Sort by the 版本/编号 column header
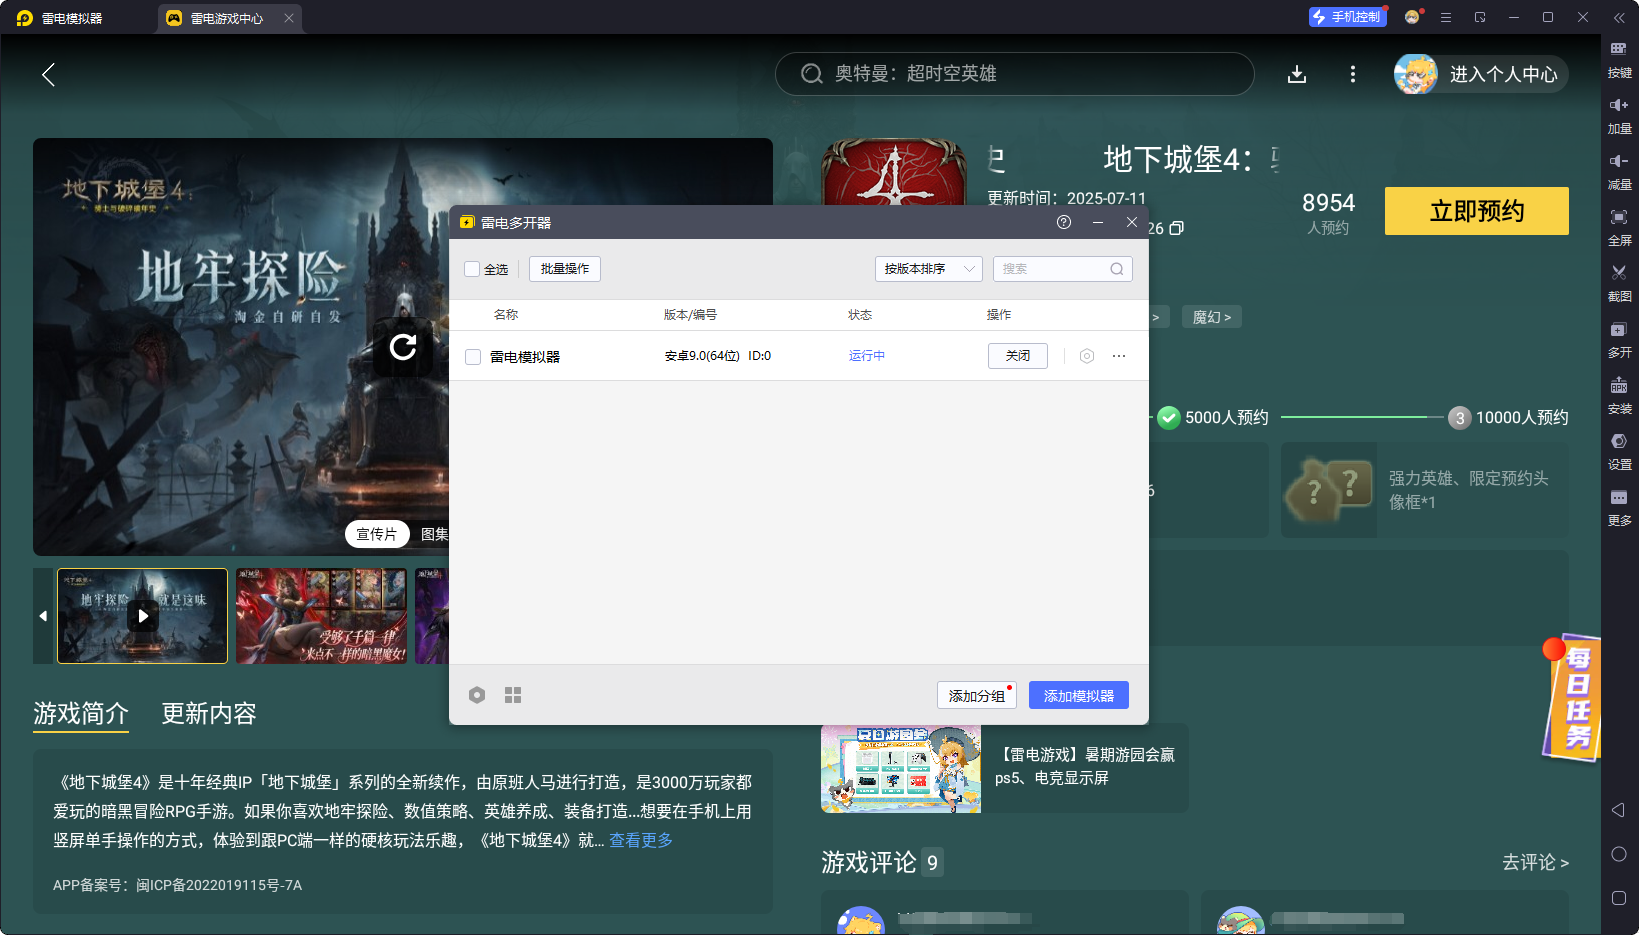This screenshot has width=1639, height=935. [x=690, y=315]
